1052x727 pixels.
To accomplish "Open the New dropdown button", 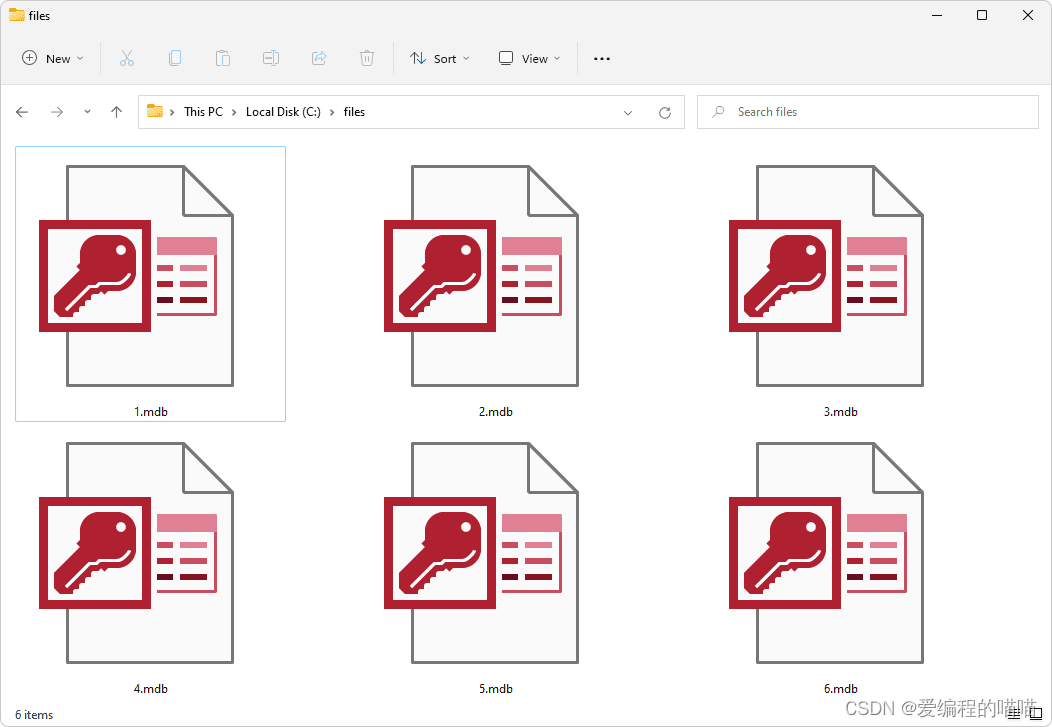I will 53,58.
